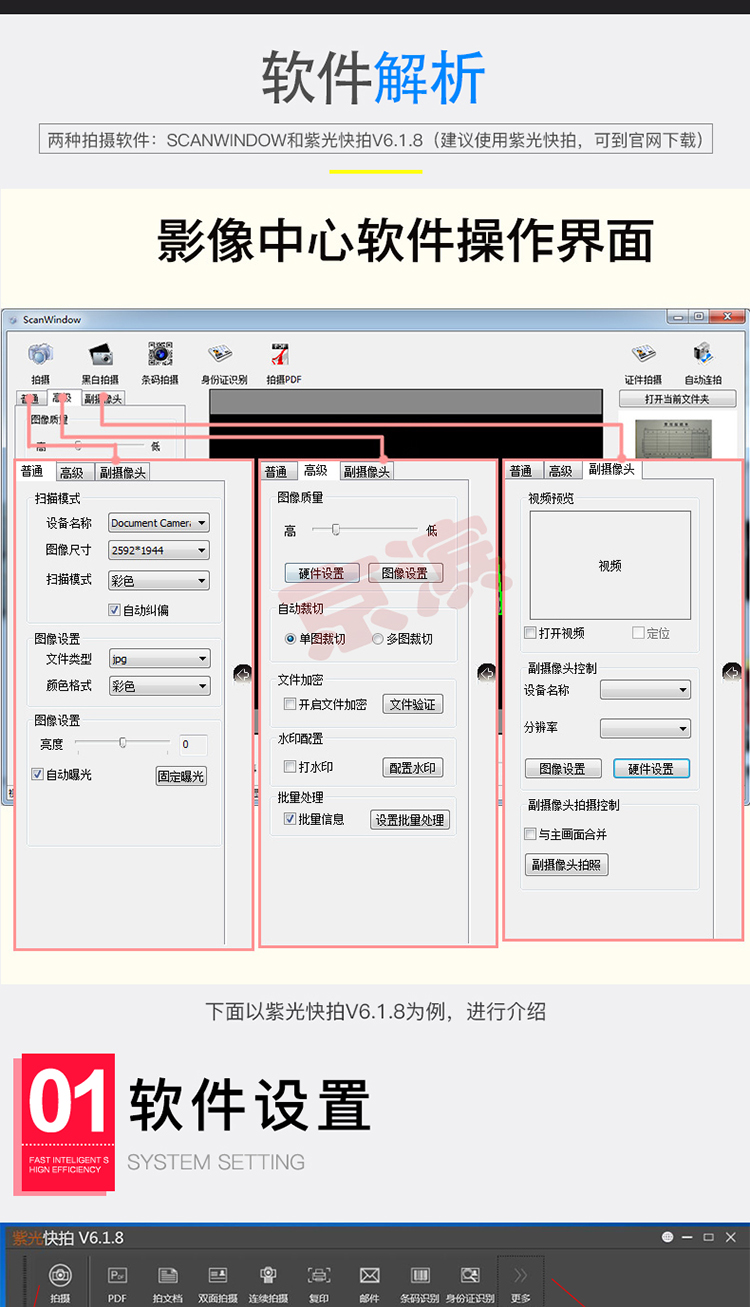Click 图像设置 button under 图像质量 slider

click(405, 573)
